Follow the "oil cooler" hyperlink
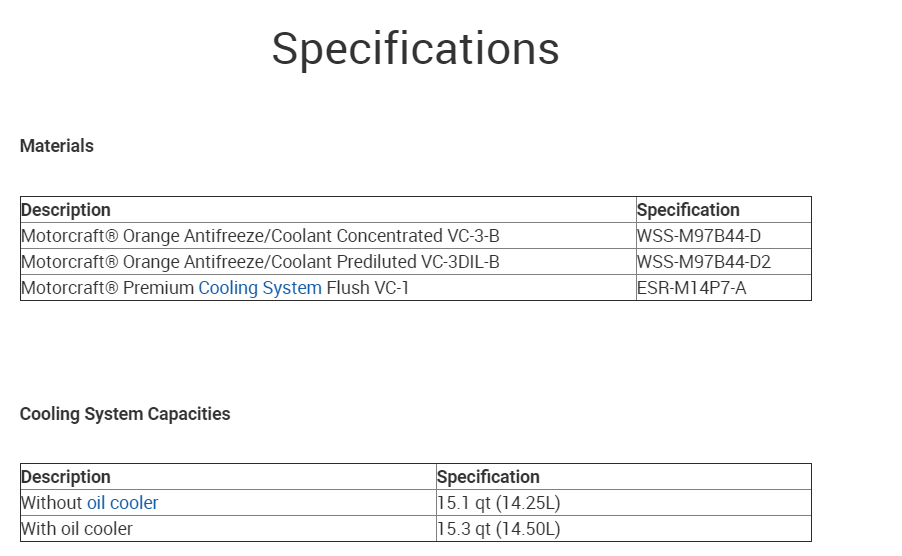This screenshot has width=902, height=556. 122,503
